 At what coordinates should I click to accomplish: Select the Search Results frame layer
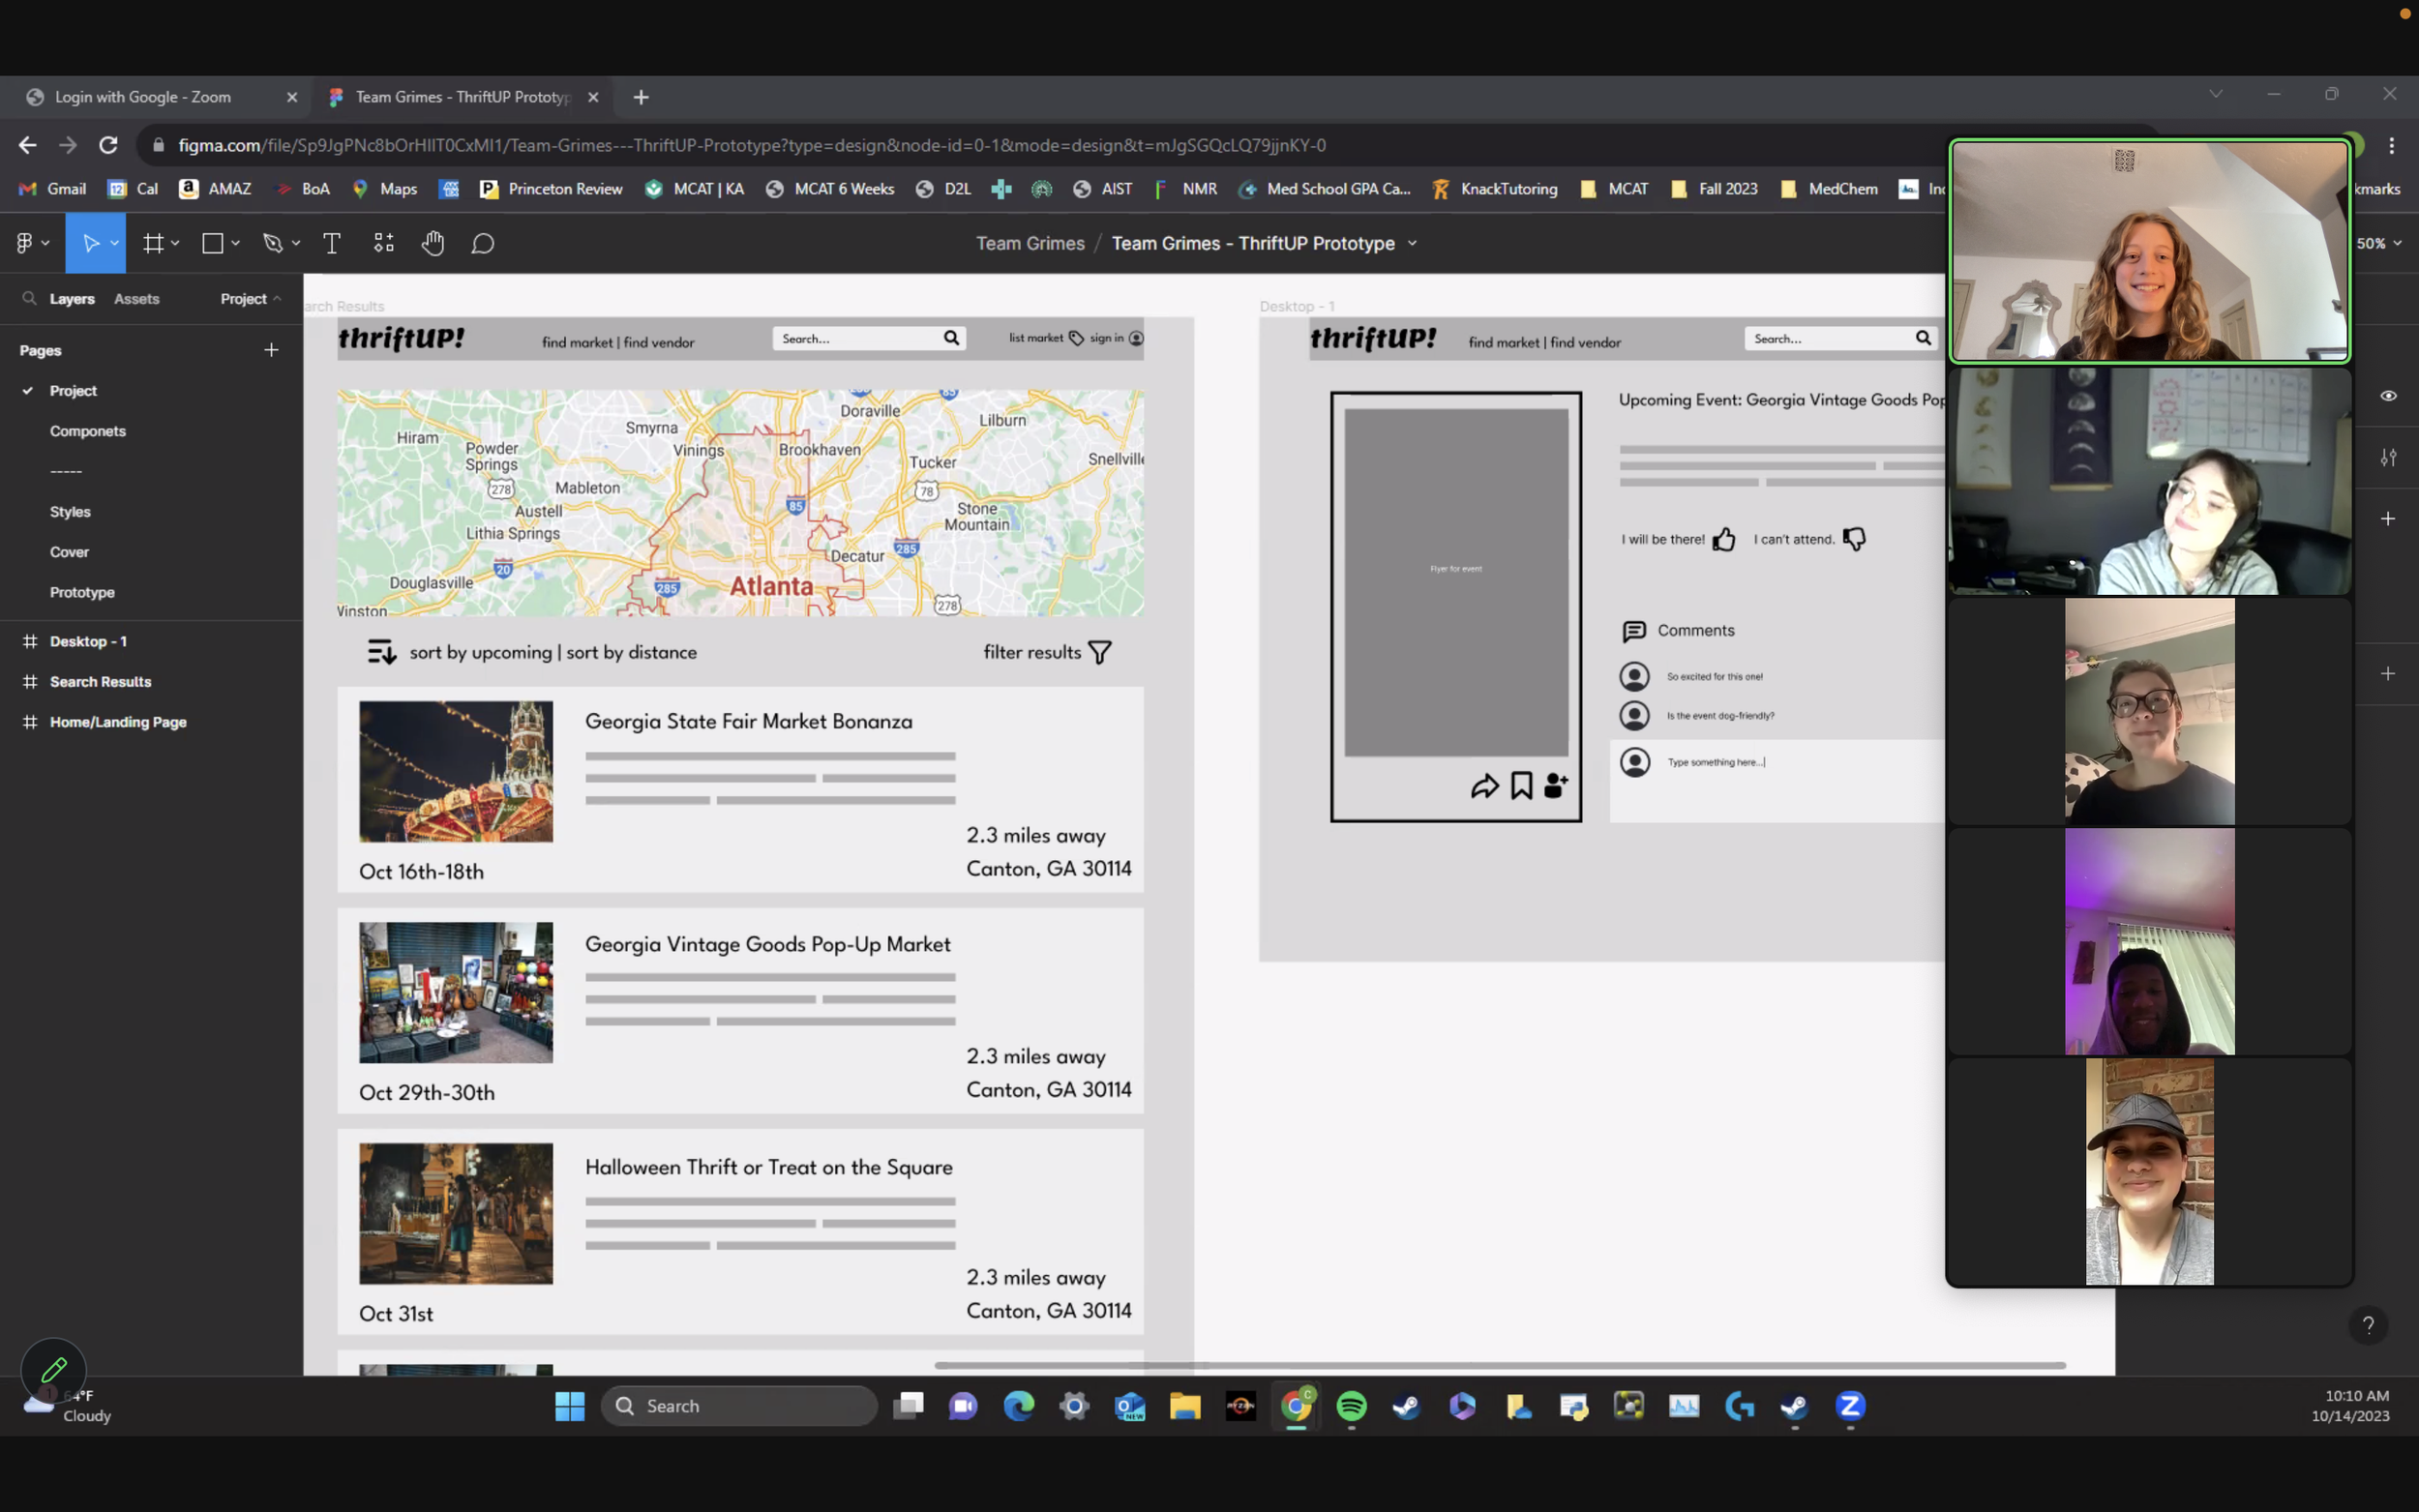click(100, 682)
